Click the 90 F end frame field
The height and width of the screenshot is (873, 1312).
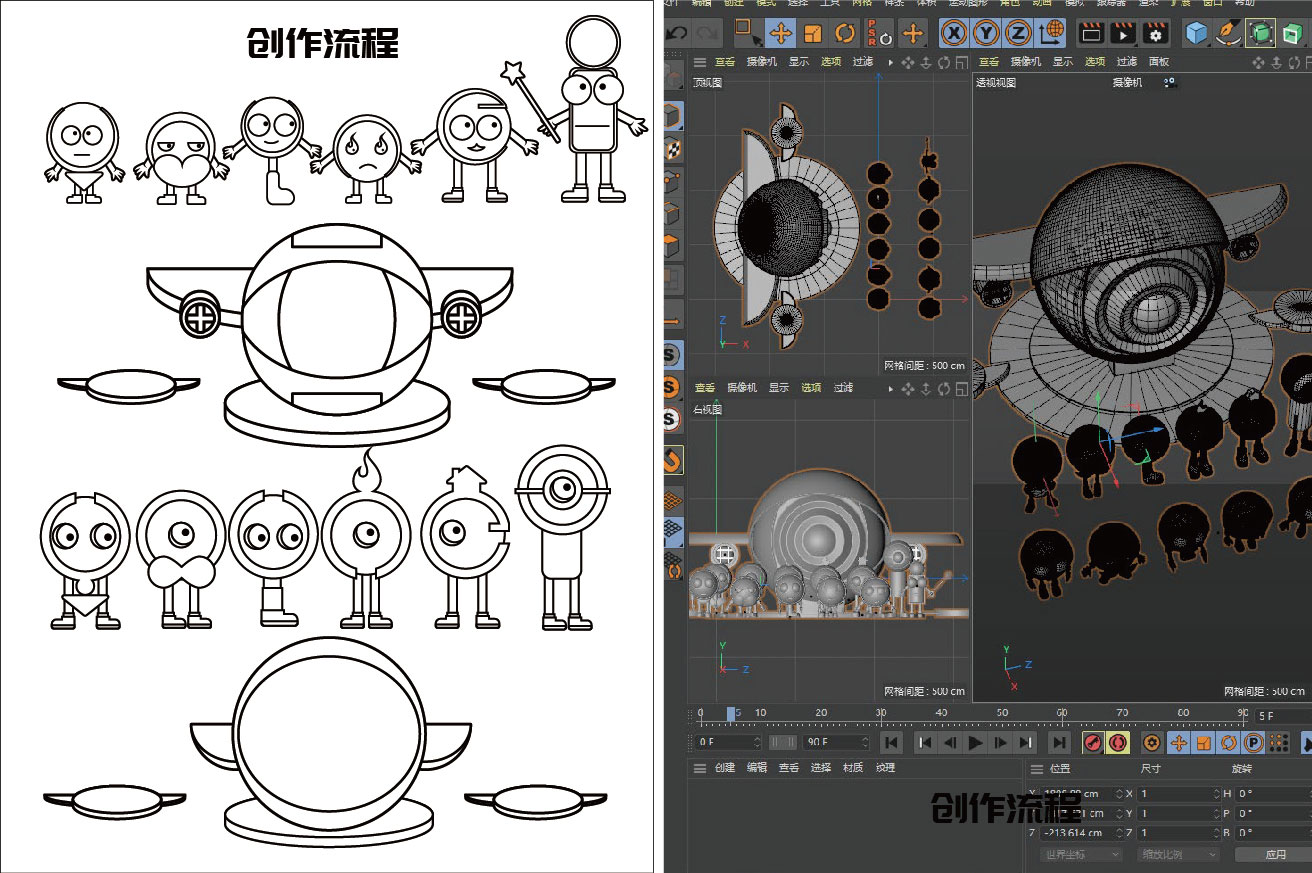click(834, 742)
